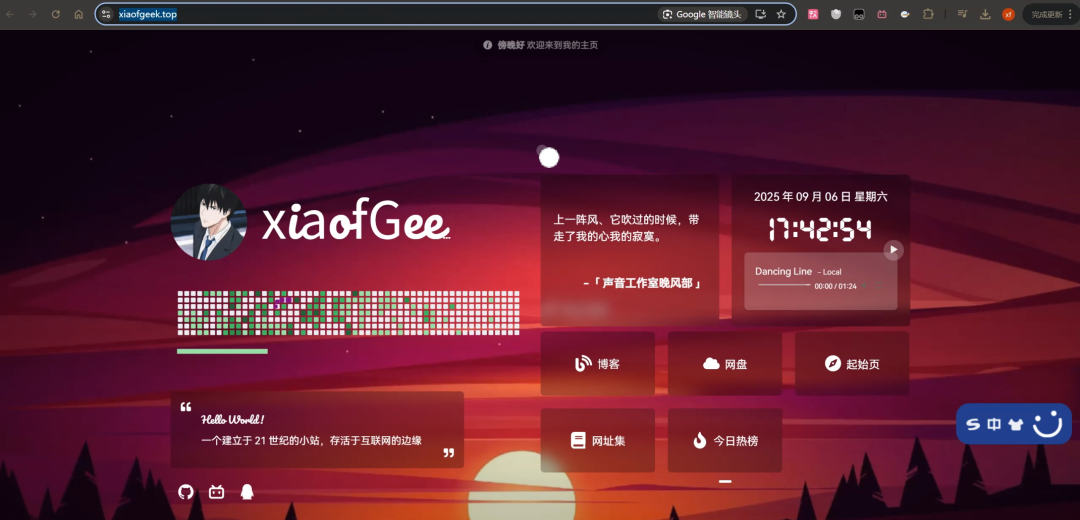Open the pink translate extension icon

coord(813,14)
